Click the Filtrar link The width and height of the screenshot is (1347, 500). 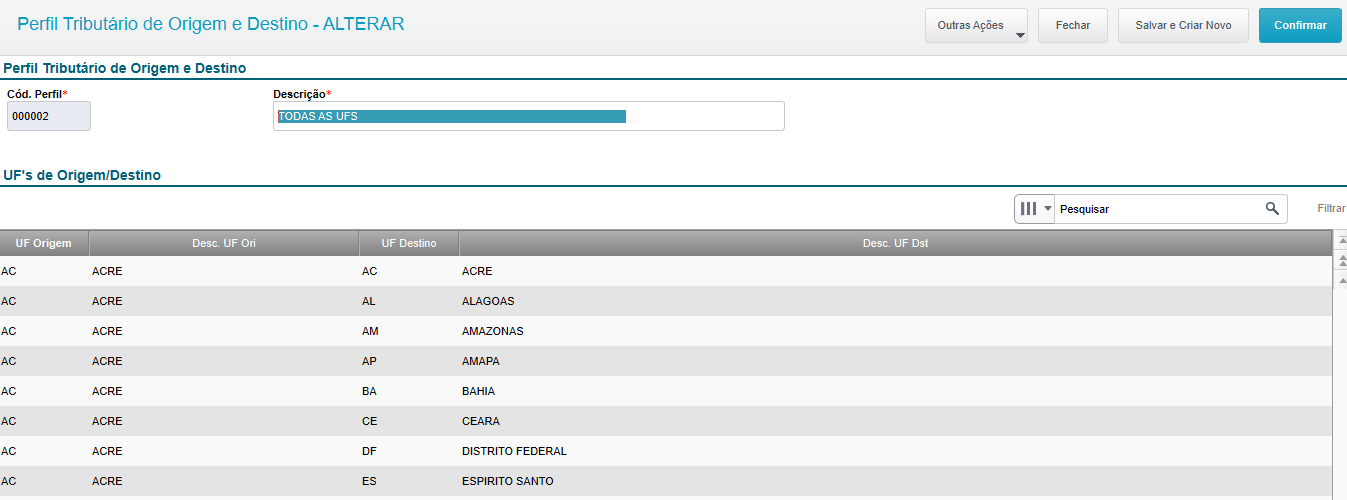click(x=1330, y=209)
